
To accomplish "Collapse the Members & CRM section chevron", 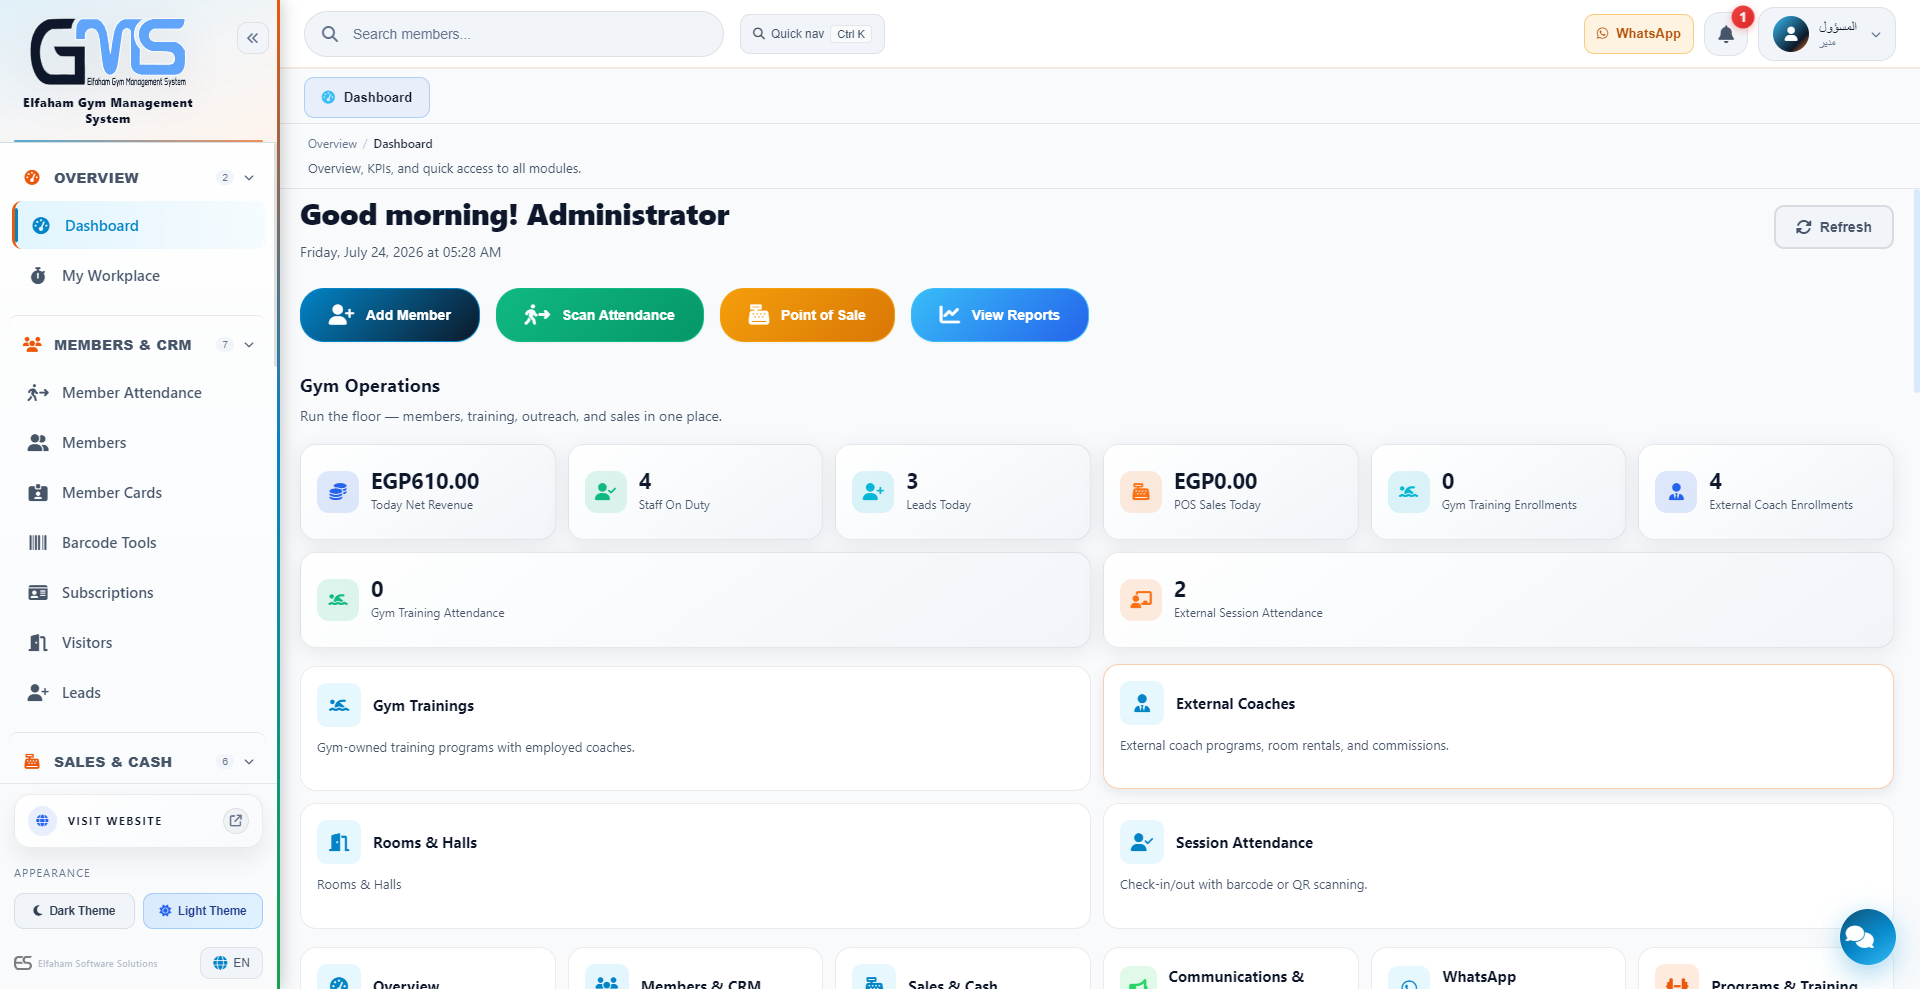I will click(x=249, y=345).
